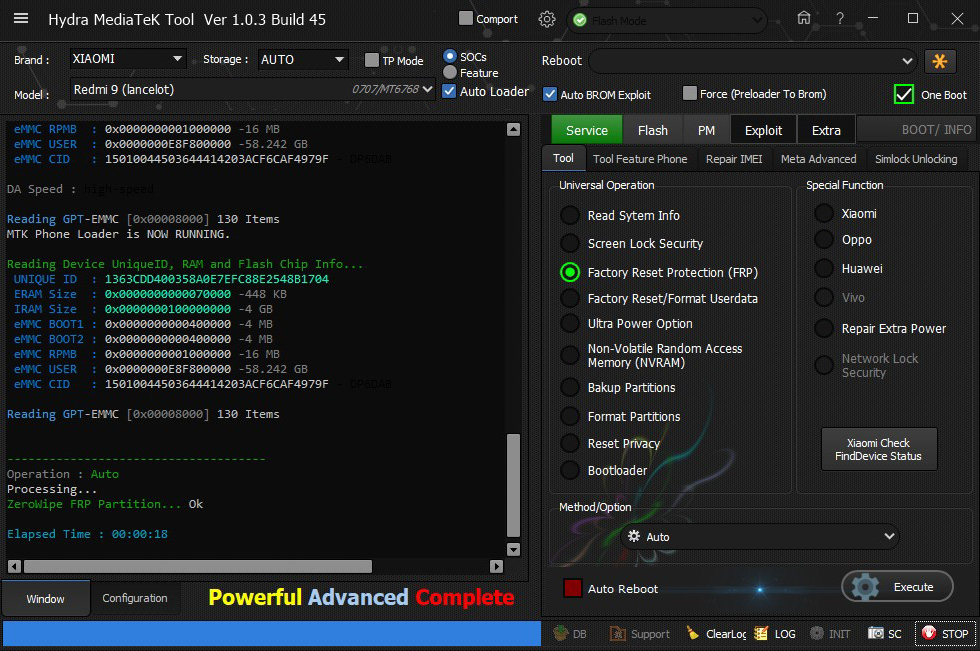Open the Exploit tab
Image resolution: width=980 pixels, height=651 pixels.
pyautogui.click(x=763, y=130)
